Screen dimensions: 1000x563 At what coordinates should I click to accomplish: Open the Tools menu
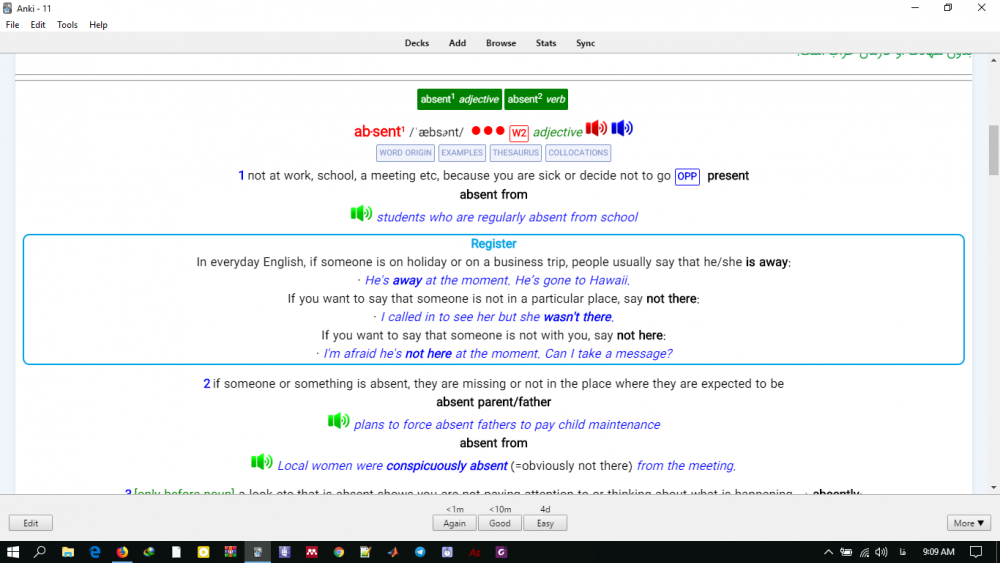point(67,25)
